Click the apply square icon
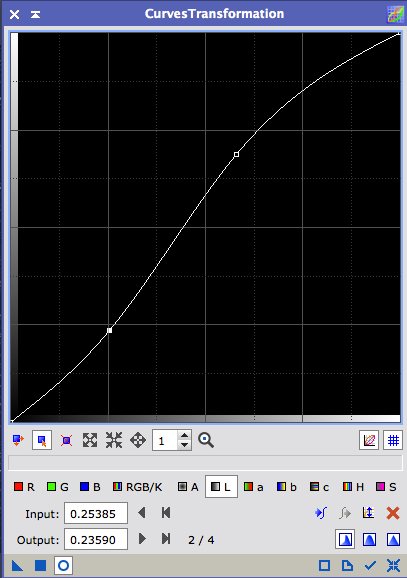 pos(40,565)
